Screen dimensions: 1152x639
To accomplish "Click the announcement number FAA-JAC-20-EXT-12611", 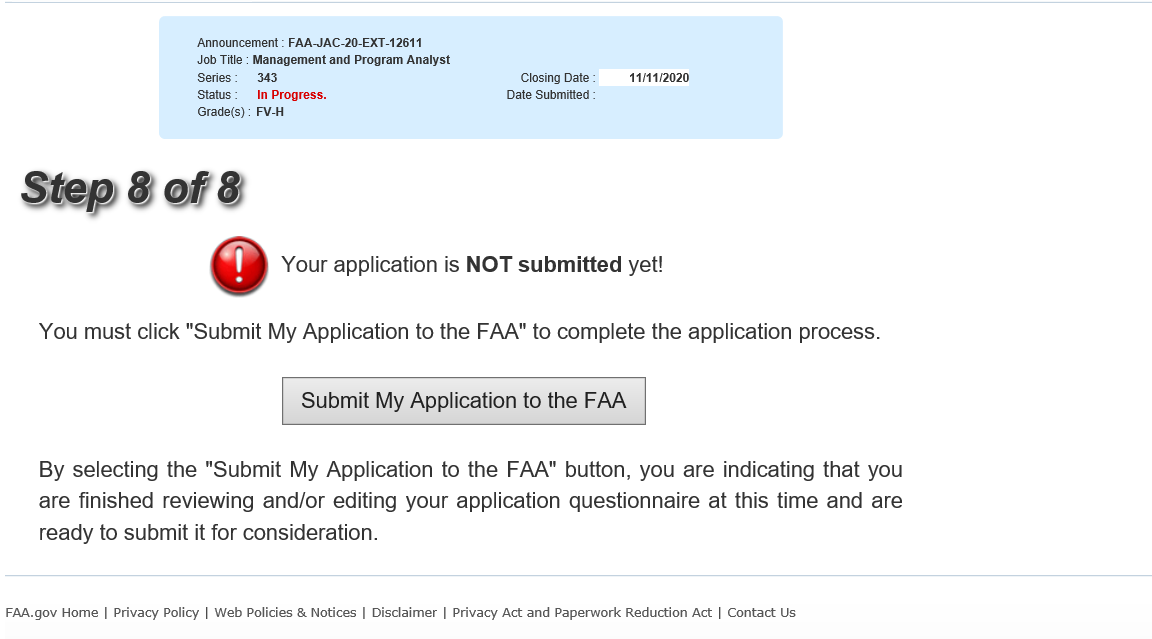I will 355,43.
